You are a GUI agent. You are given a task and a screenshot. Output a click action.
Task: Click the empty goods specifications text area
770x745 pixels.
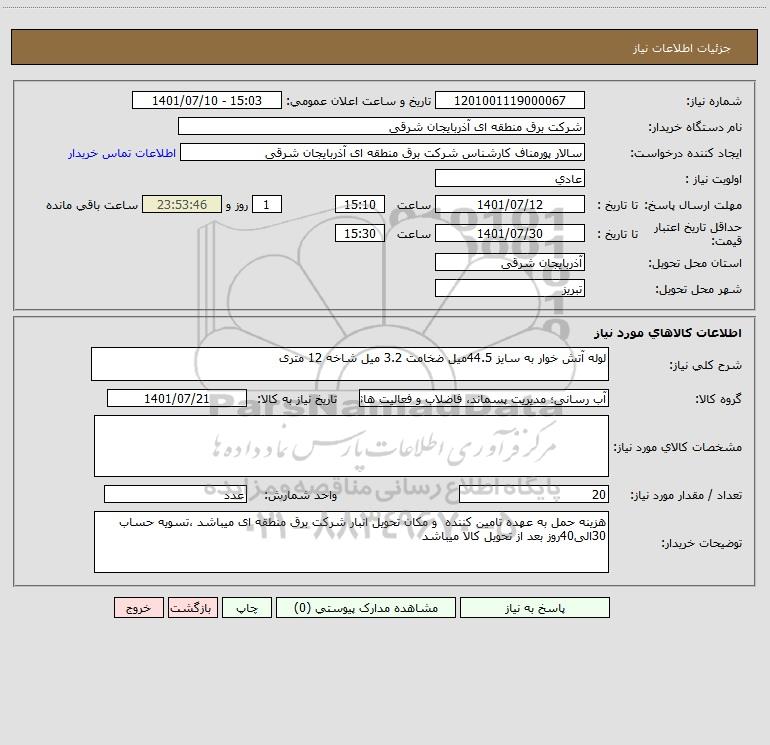click(351, 446)
